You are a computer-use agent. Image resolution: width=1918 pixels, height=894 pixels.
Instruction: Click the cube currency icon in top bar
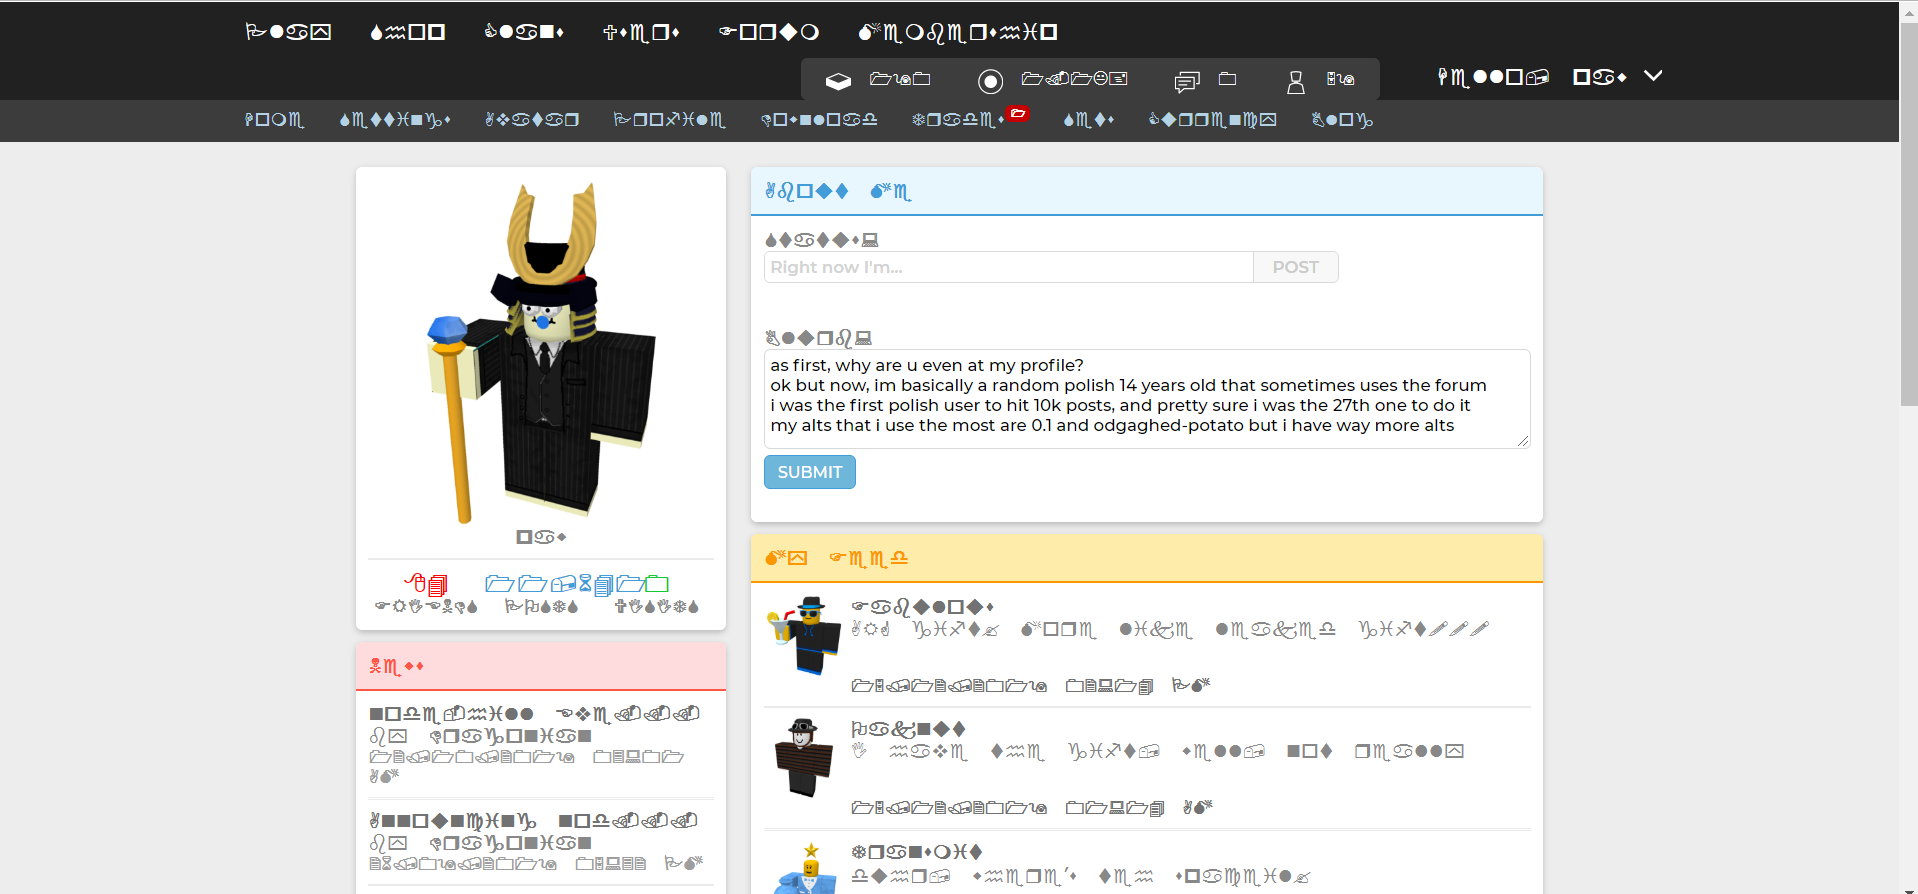838,80
